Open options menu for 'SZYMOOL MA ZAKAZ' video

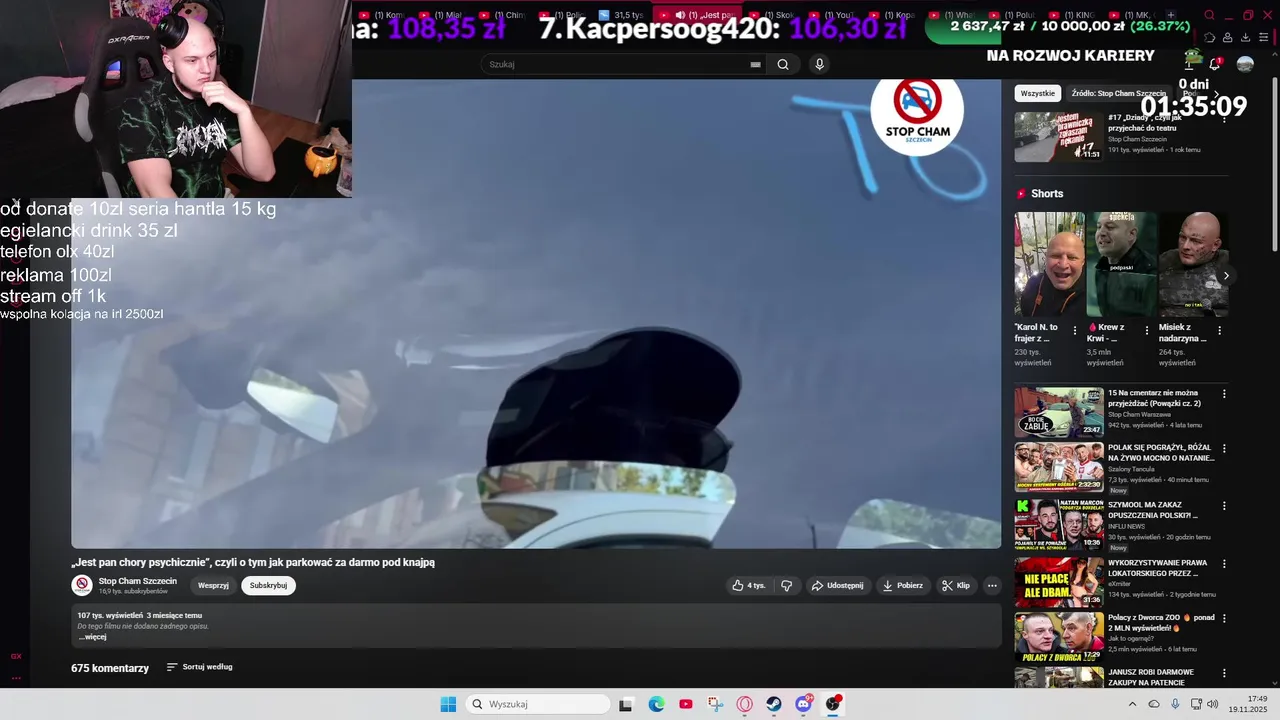(1224, 506)
